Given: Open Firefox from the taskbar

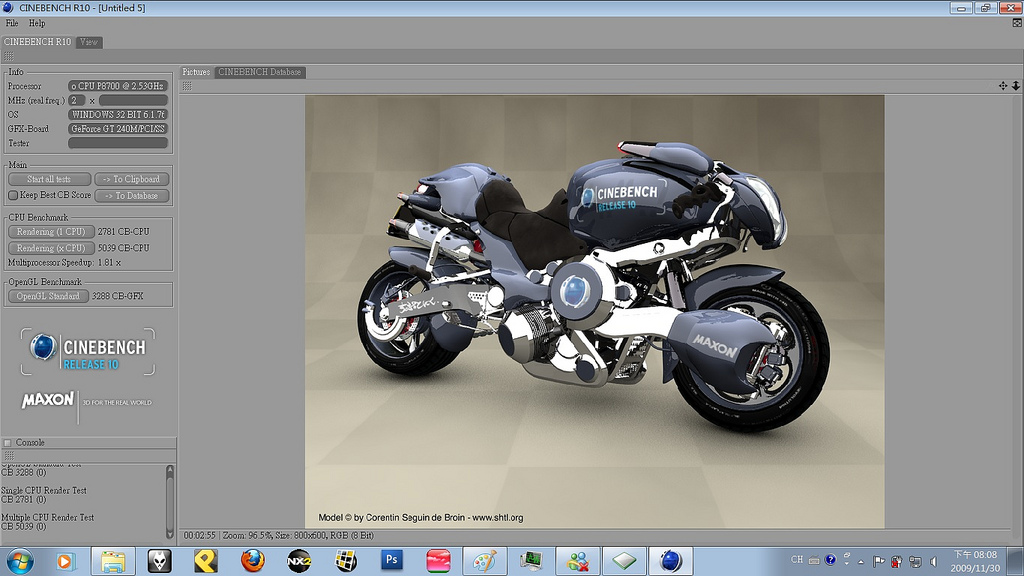Looking at the screenshot, I should tap(253, 561).
